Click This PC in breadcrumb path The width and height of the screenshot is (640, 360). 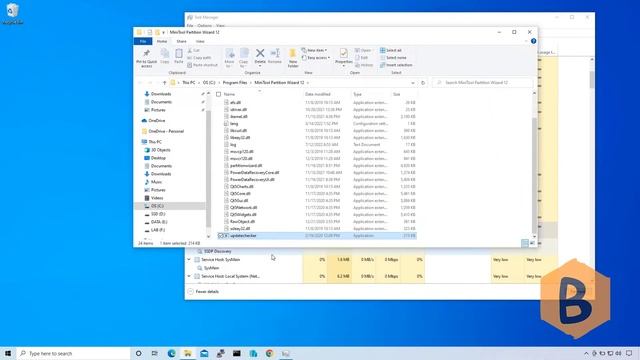[x=189, y=83]
